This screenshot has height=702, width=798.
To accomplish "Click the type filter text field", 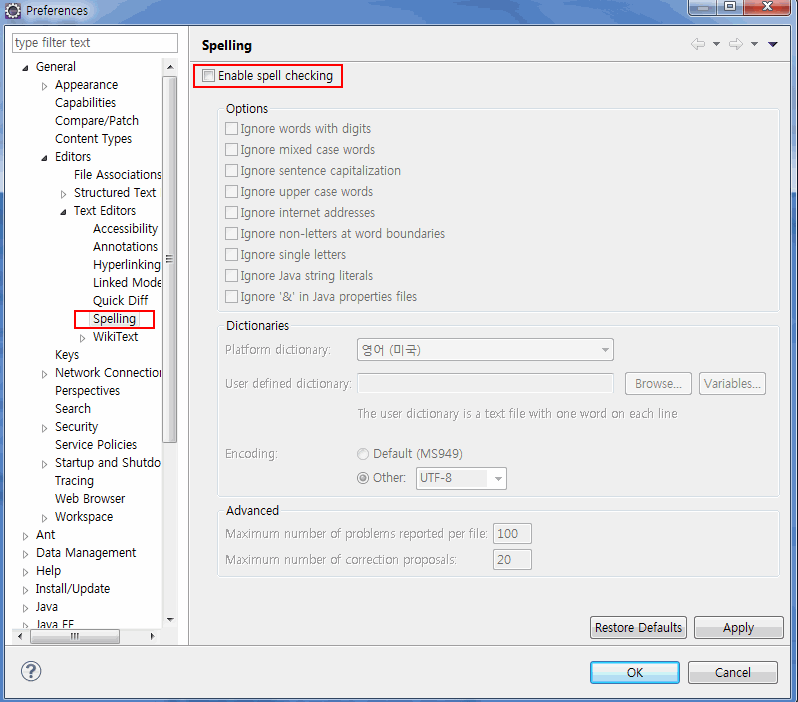I will 95,43.
